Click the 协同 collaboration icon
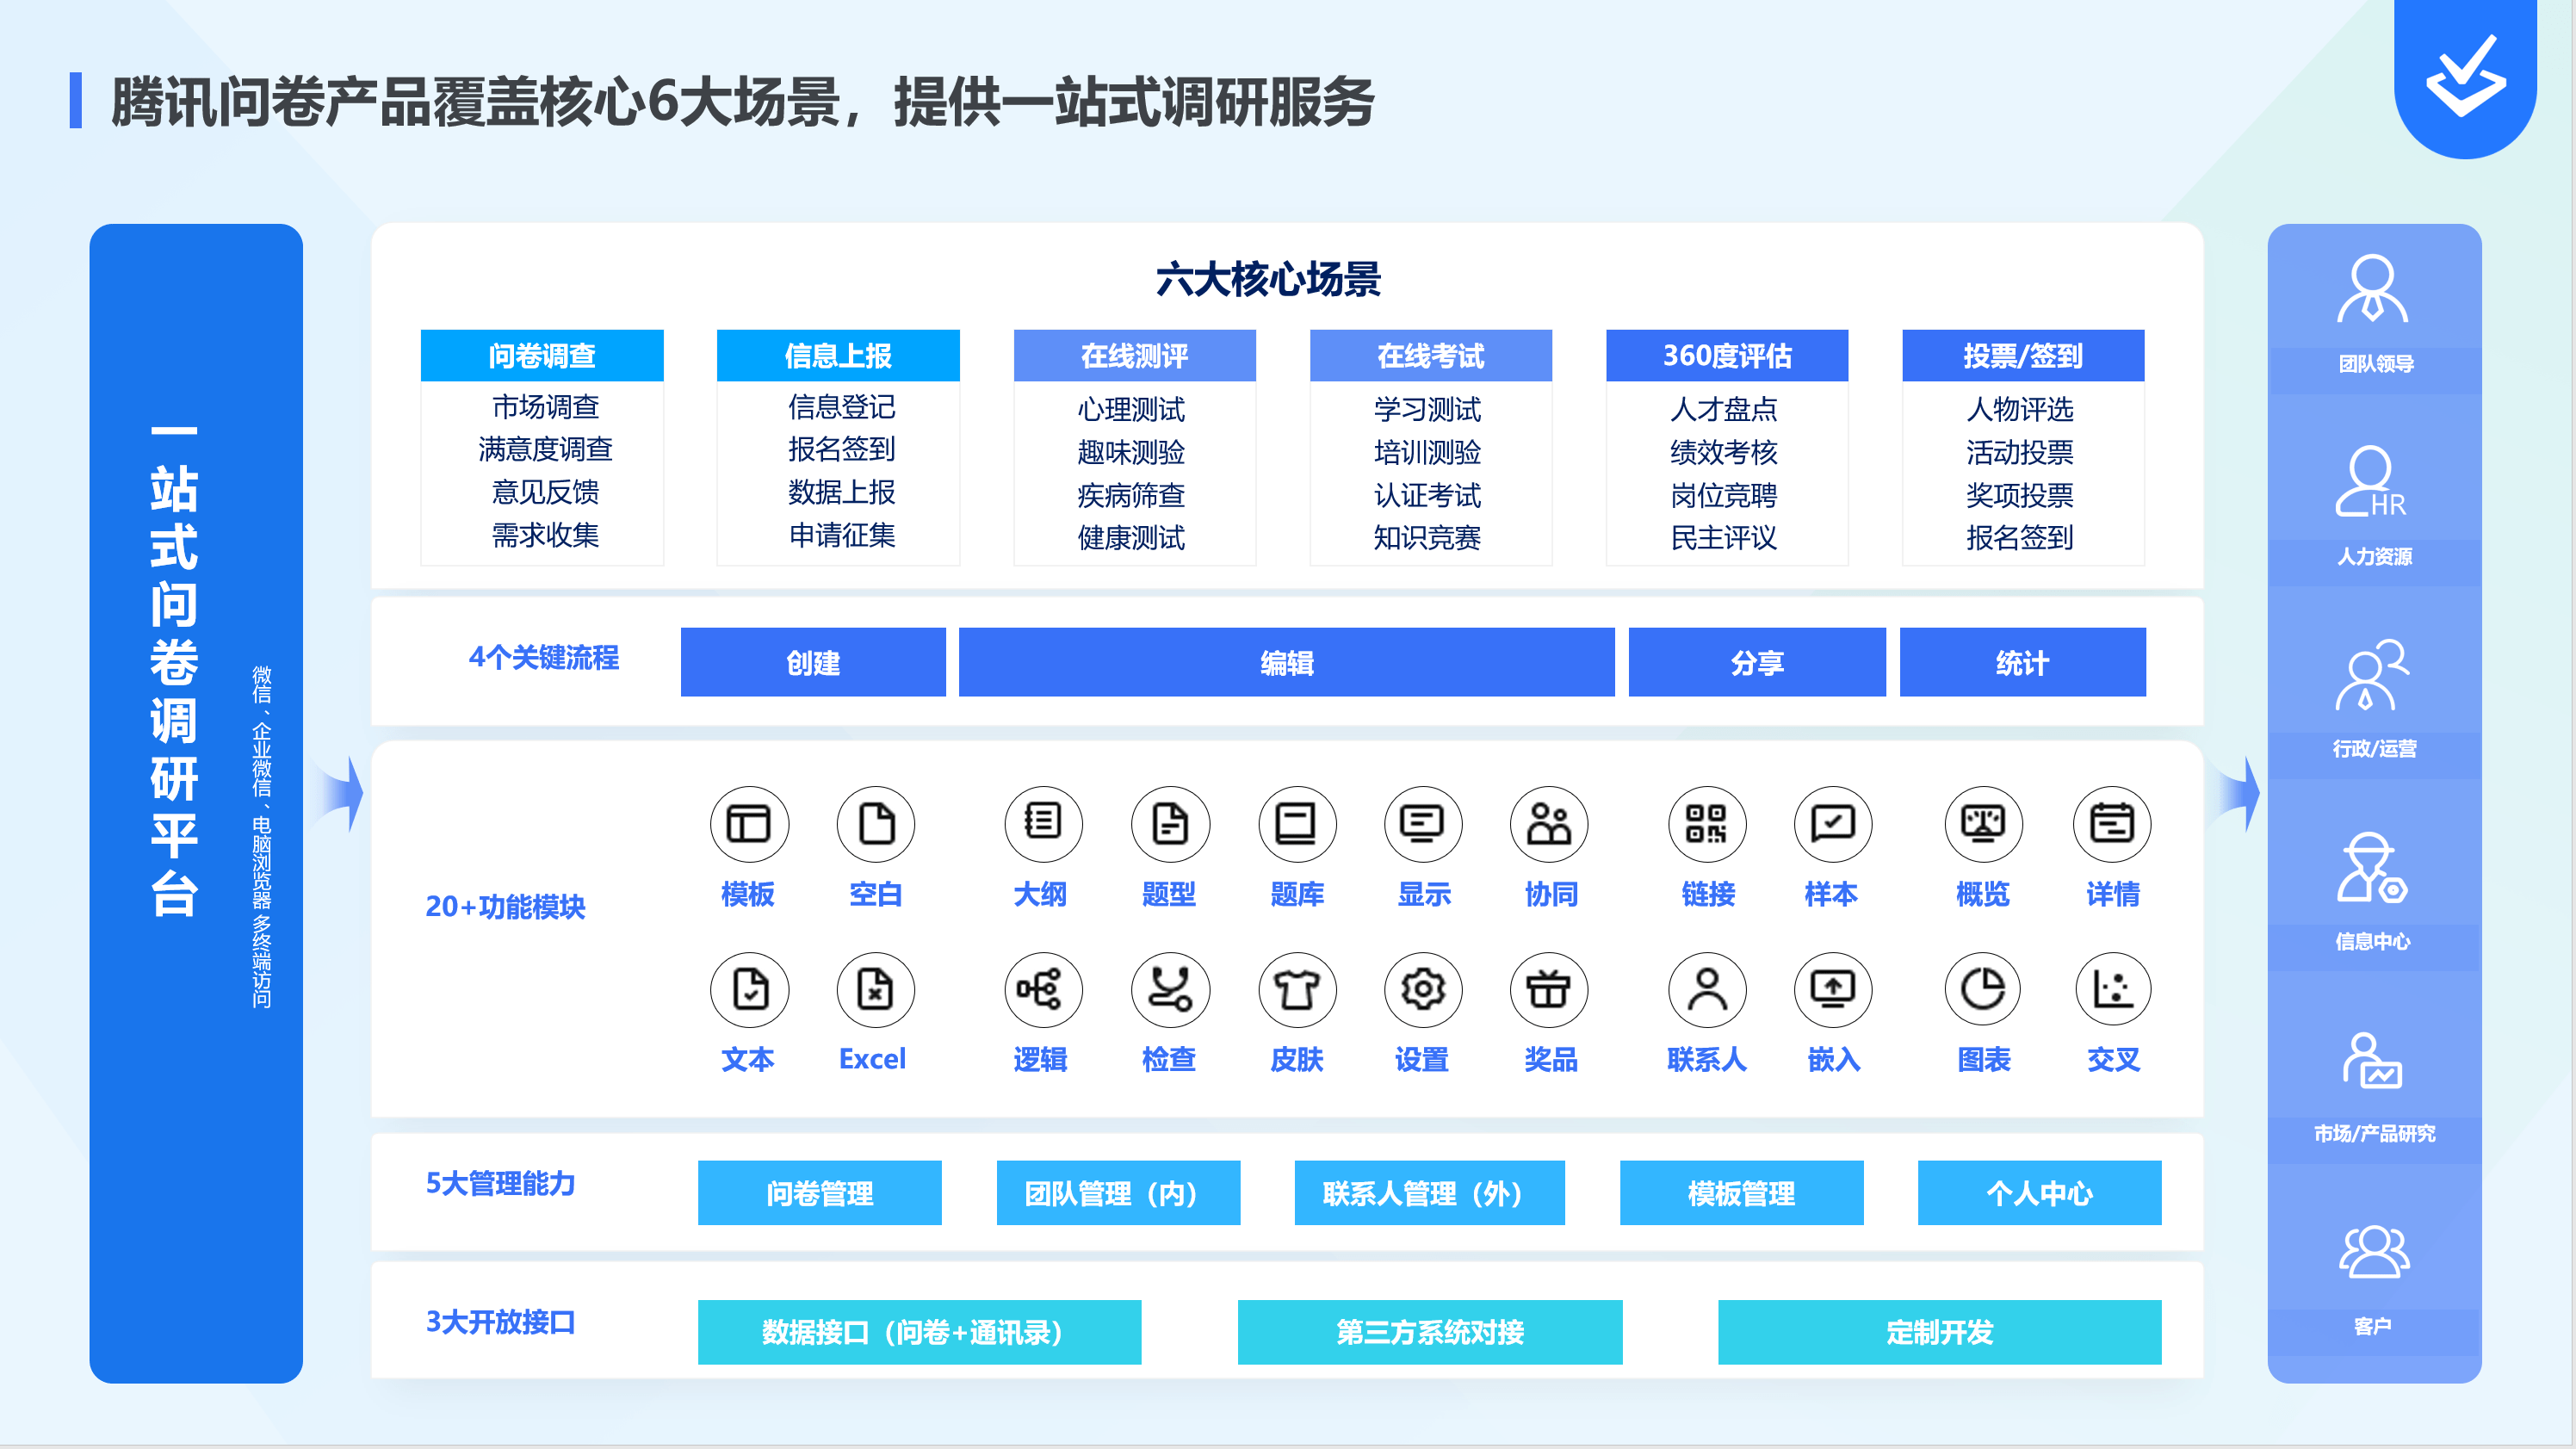 (1549, 824)
